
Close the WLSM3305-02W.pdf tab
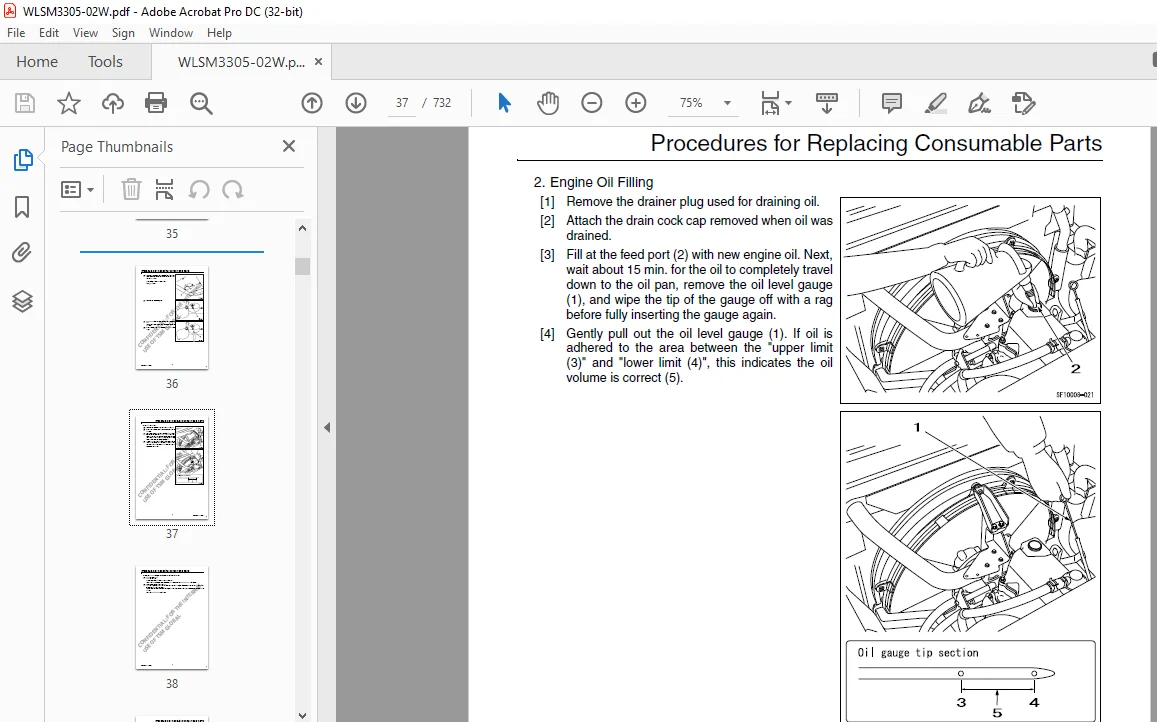(319, 62)
